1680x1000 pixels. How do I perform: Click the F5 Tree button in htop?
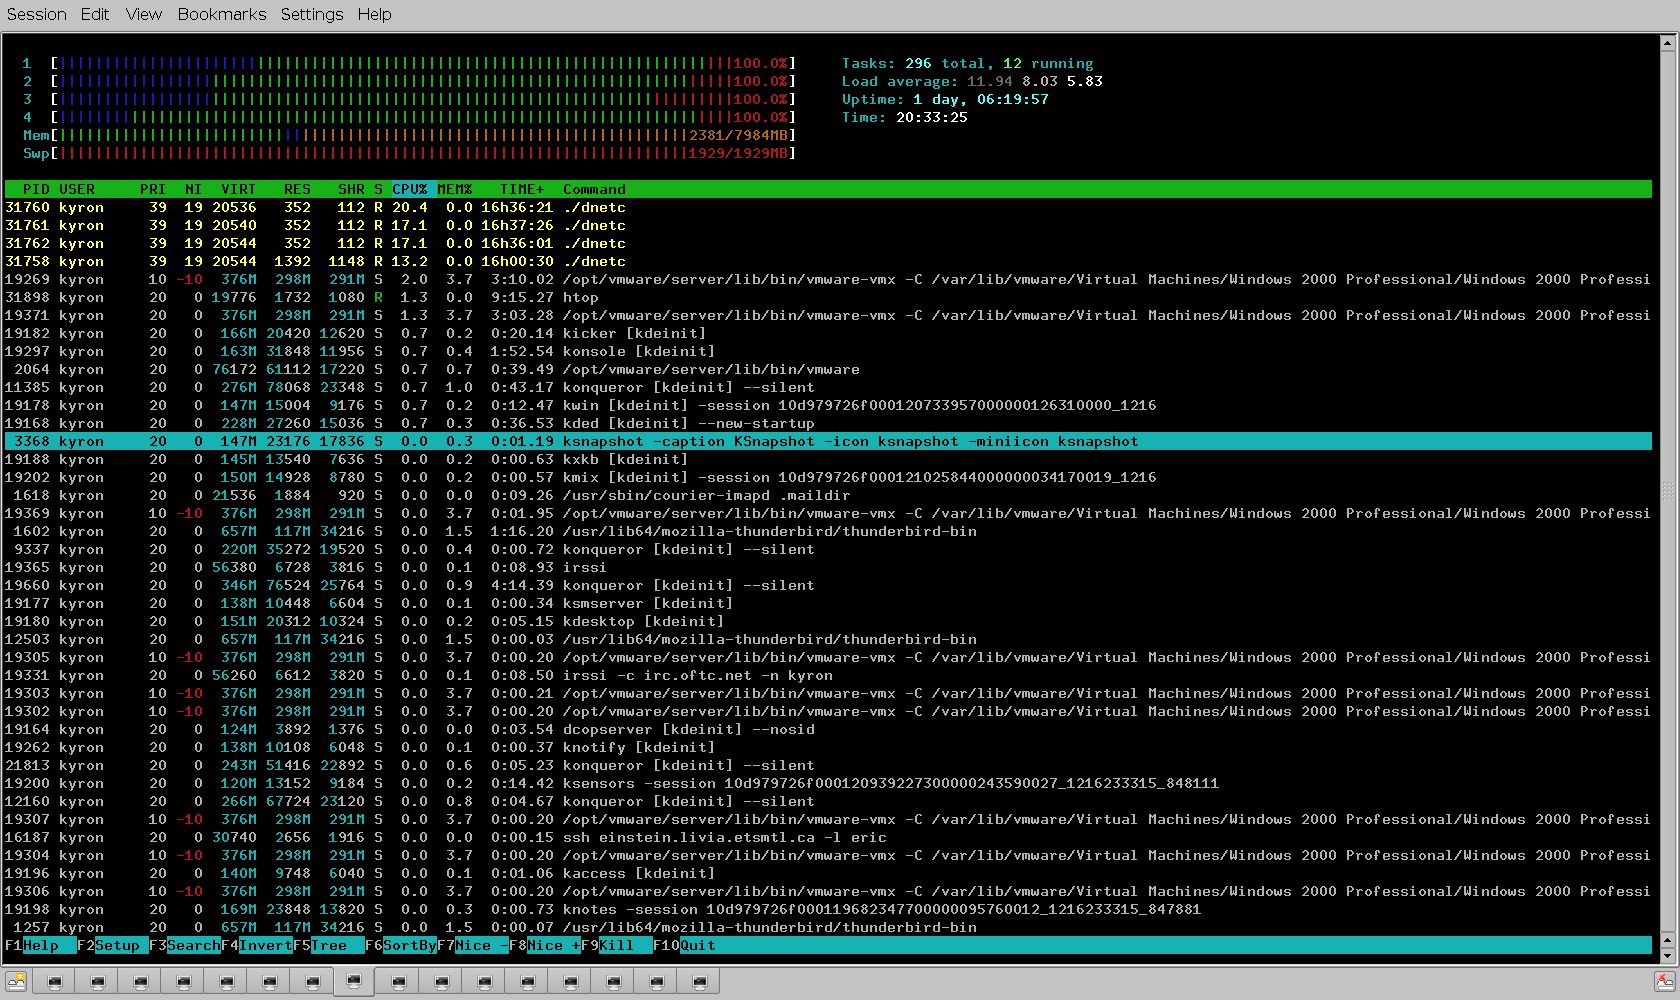click(x=329, y=945)
